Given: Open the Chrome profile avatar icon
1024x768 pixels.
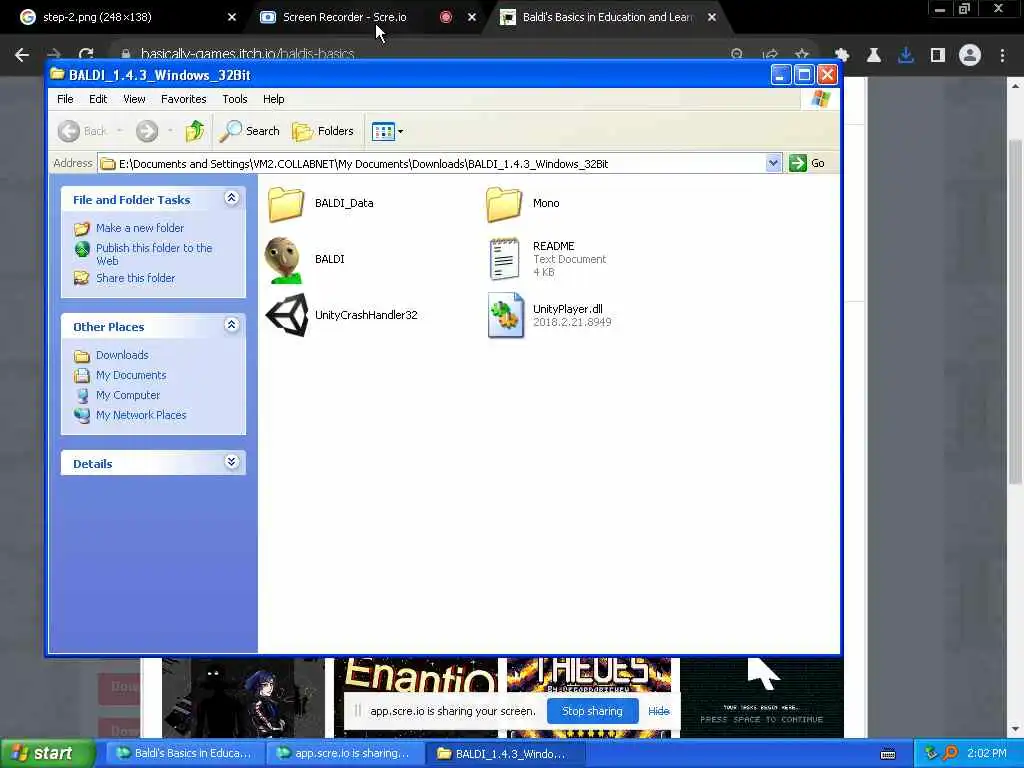Looking at the screenshot, I should (x=970, y=56).
